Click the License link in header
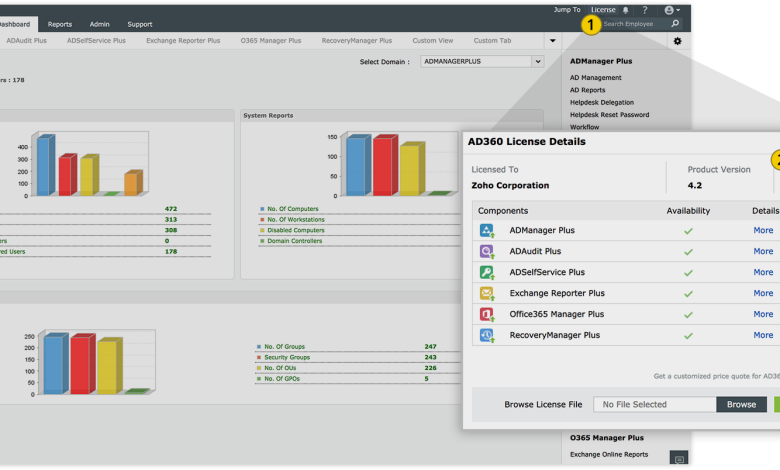The width and height of the screenshot is (780, 470). (x=603, y=9)
